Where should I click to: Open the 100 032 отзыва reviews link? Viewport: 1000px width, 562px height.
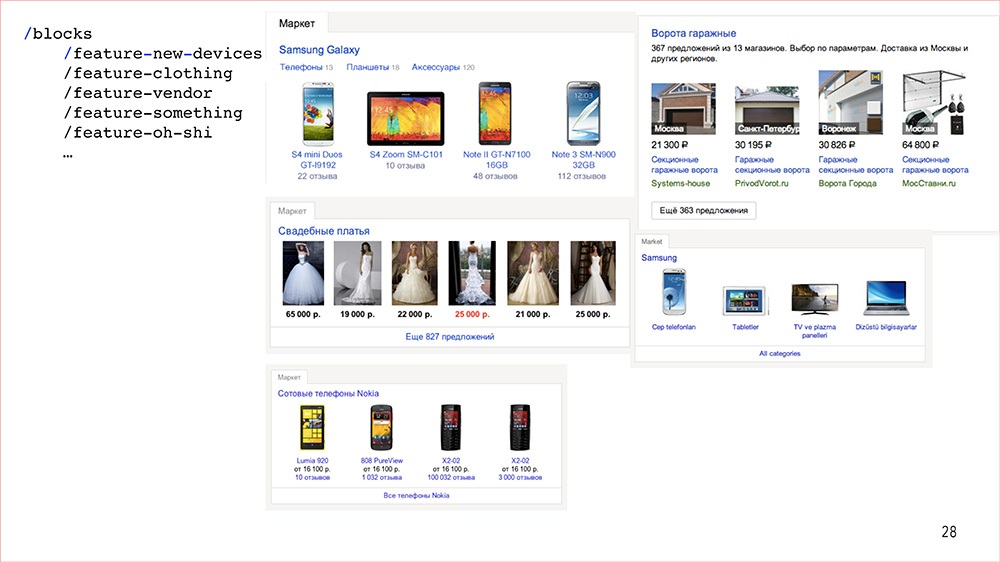click(x=451, y=477)
